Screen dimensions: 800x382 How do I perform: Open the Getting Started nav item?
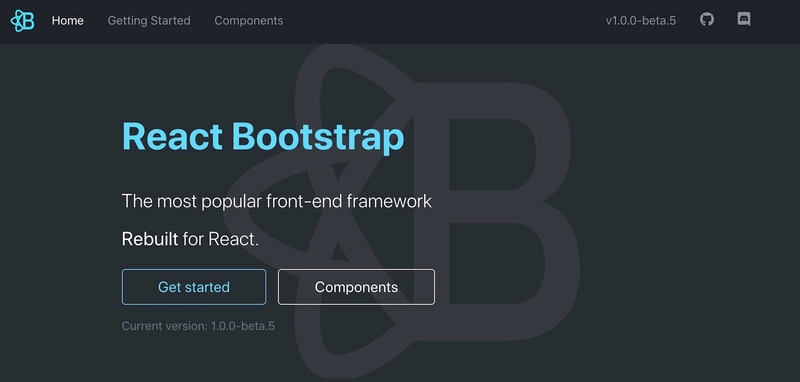tap(149, 21)
